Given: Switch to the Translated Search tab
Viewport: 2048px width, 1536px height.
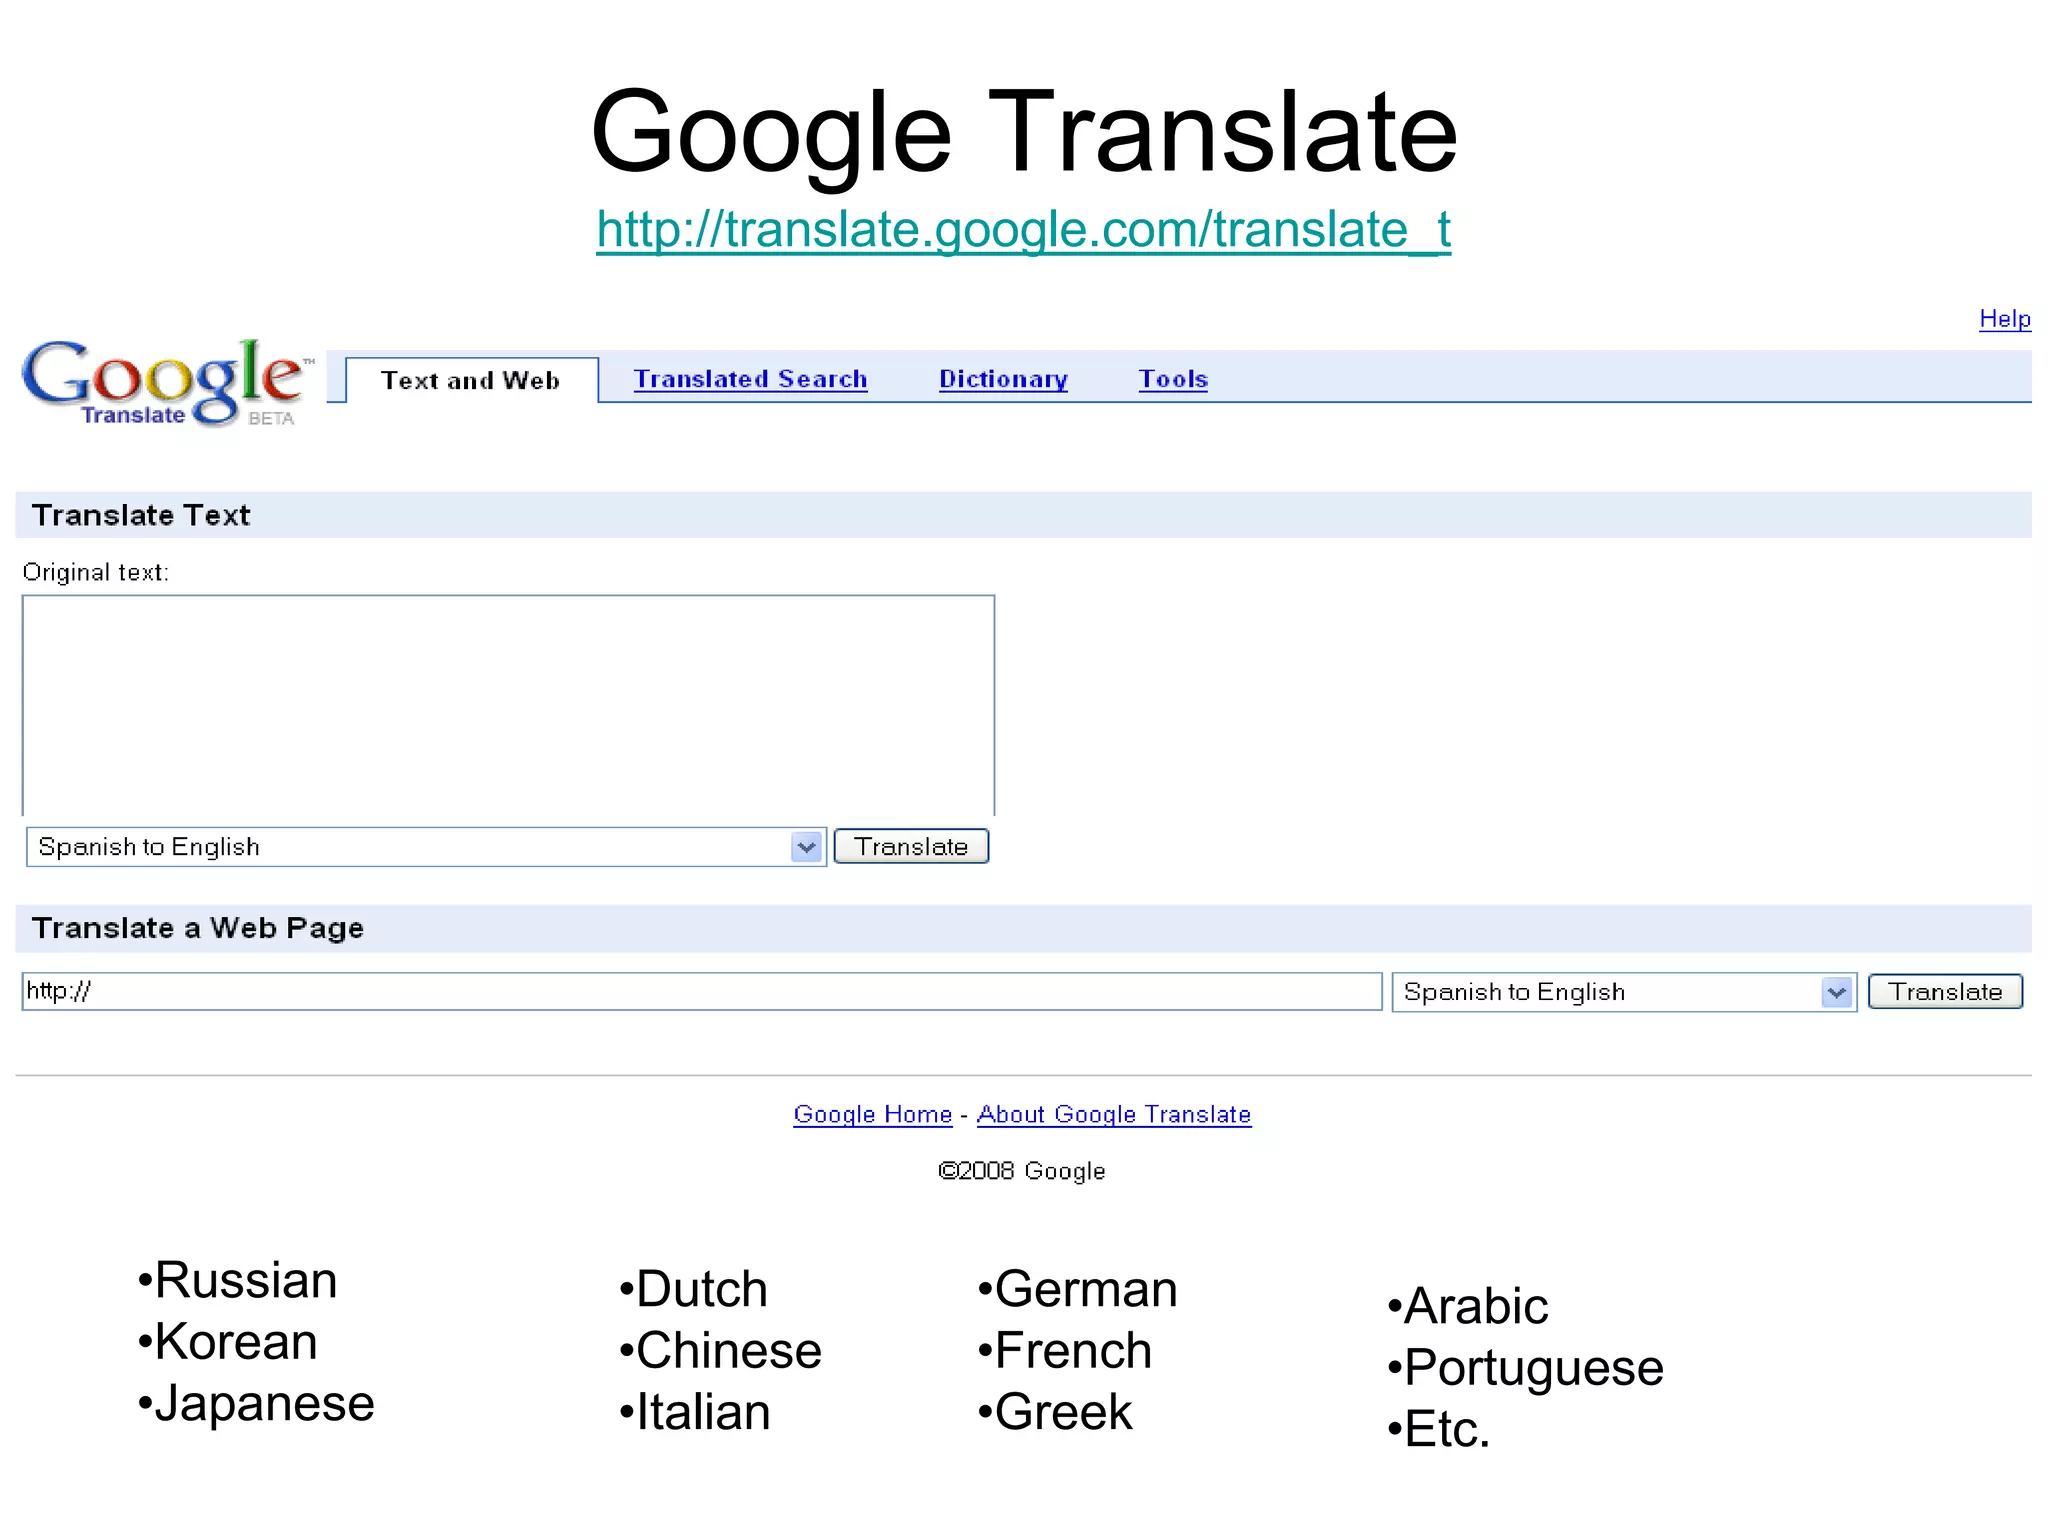Looking at the screenshot, I should (x=750, y=379).
